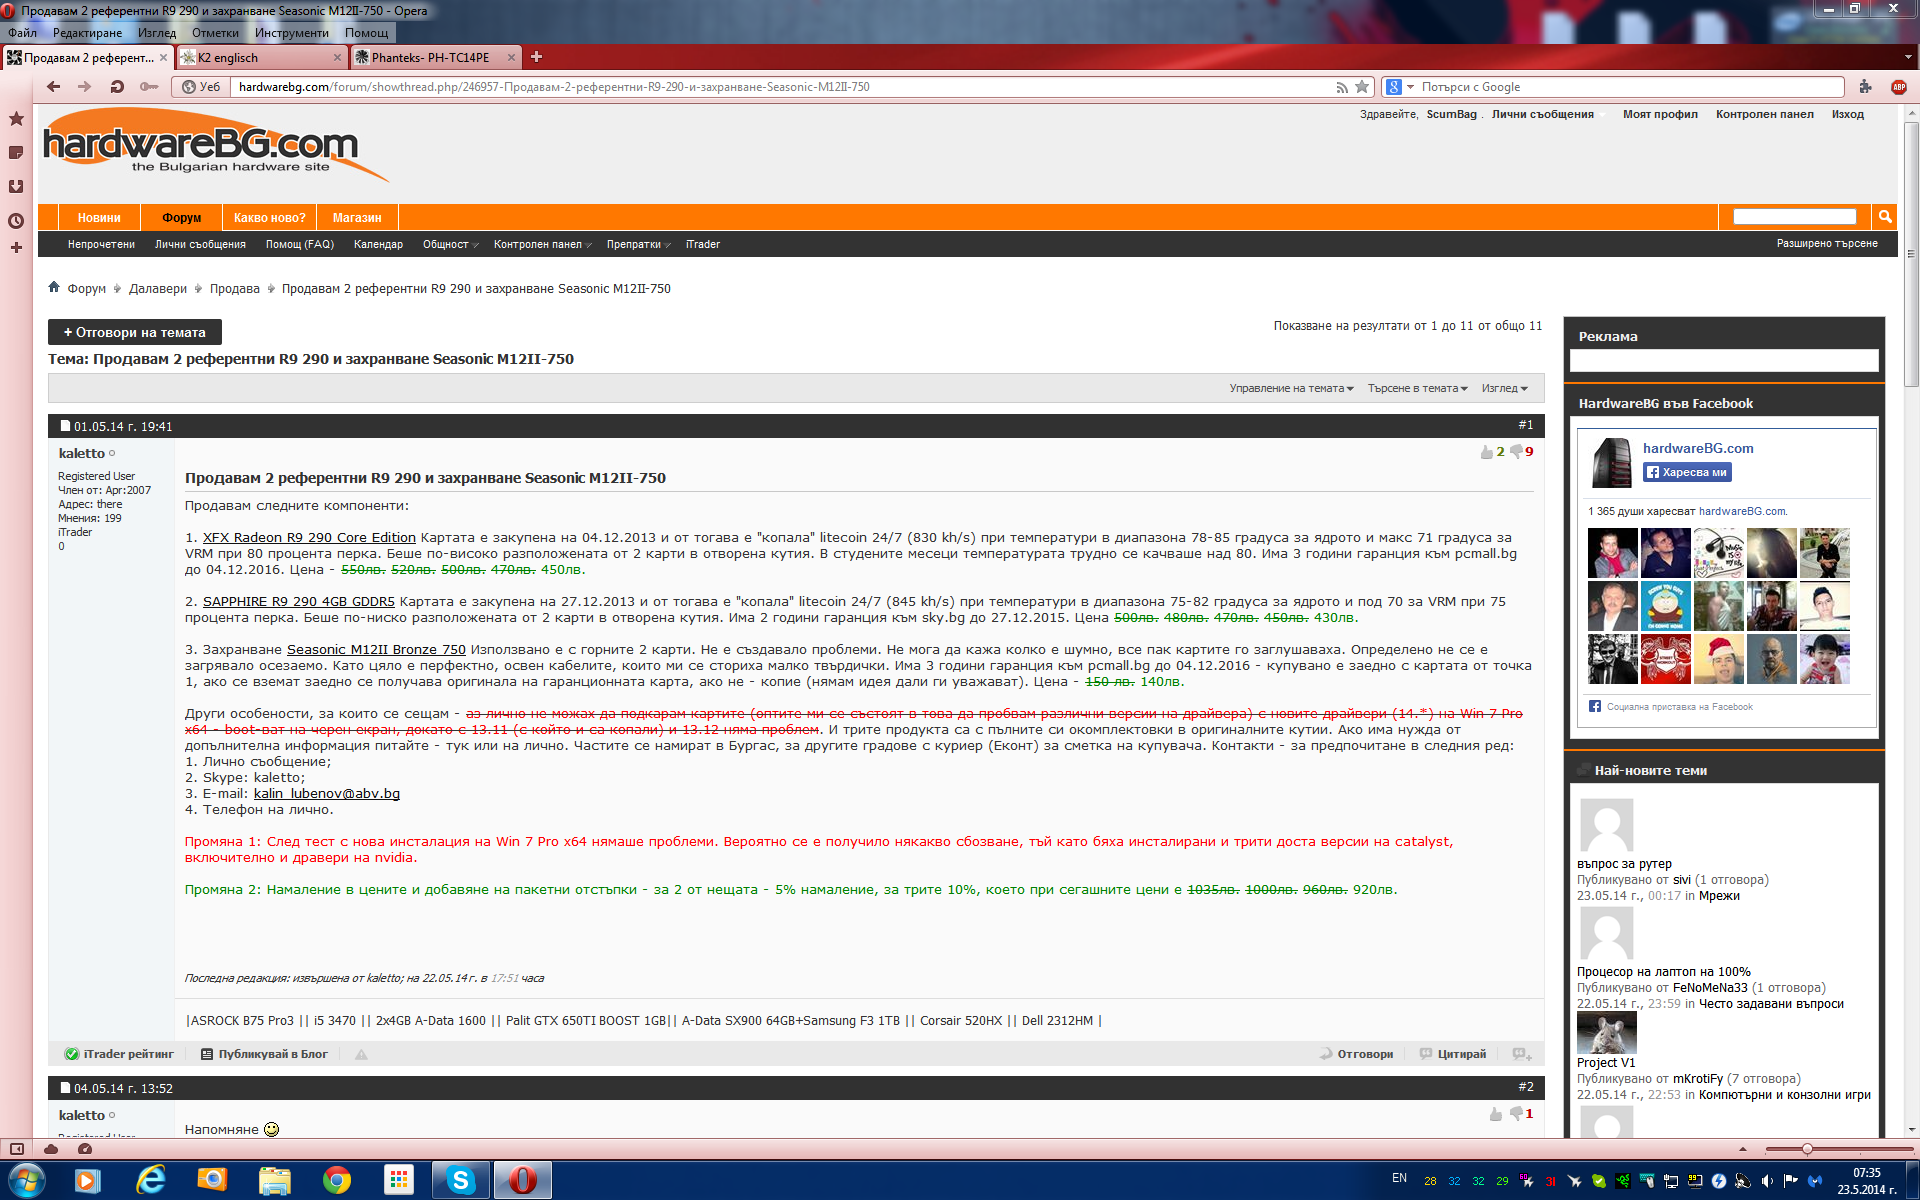Click the Skype icon in the taskbar
The image size is (1920, 1200).
click(461, 1181)
